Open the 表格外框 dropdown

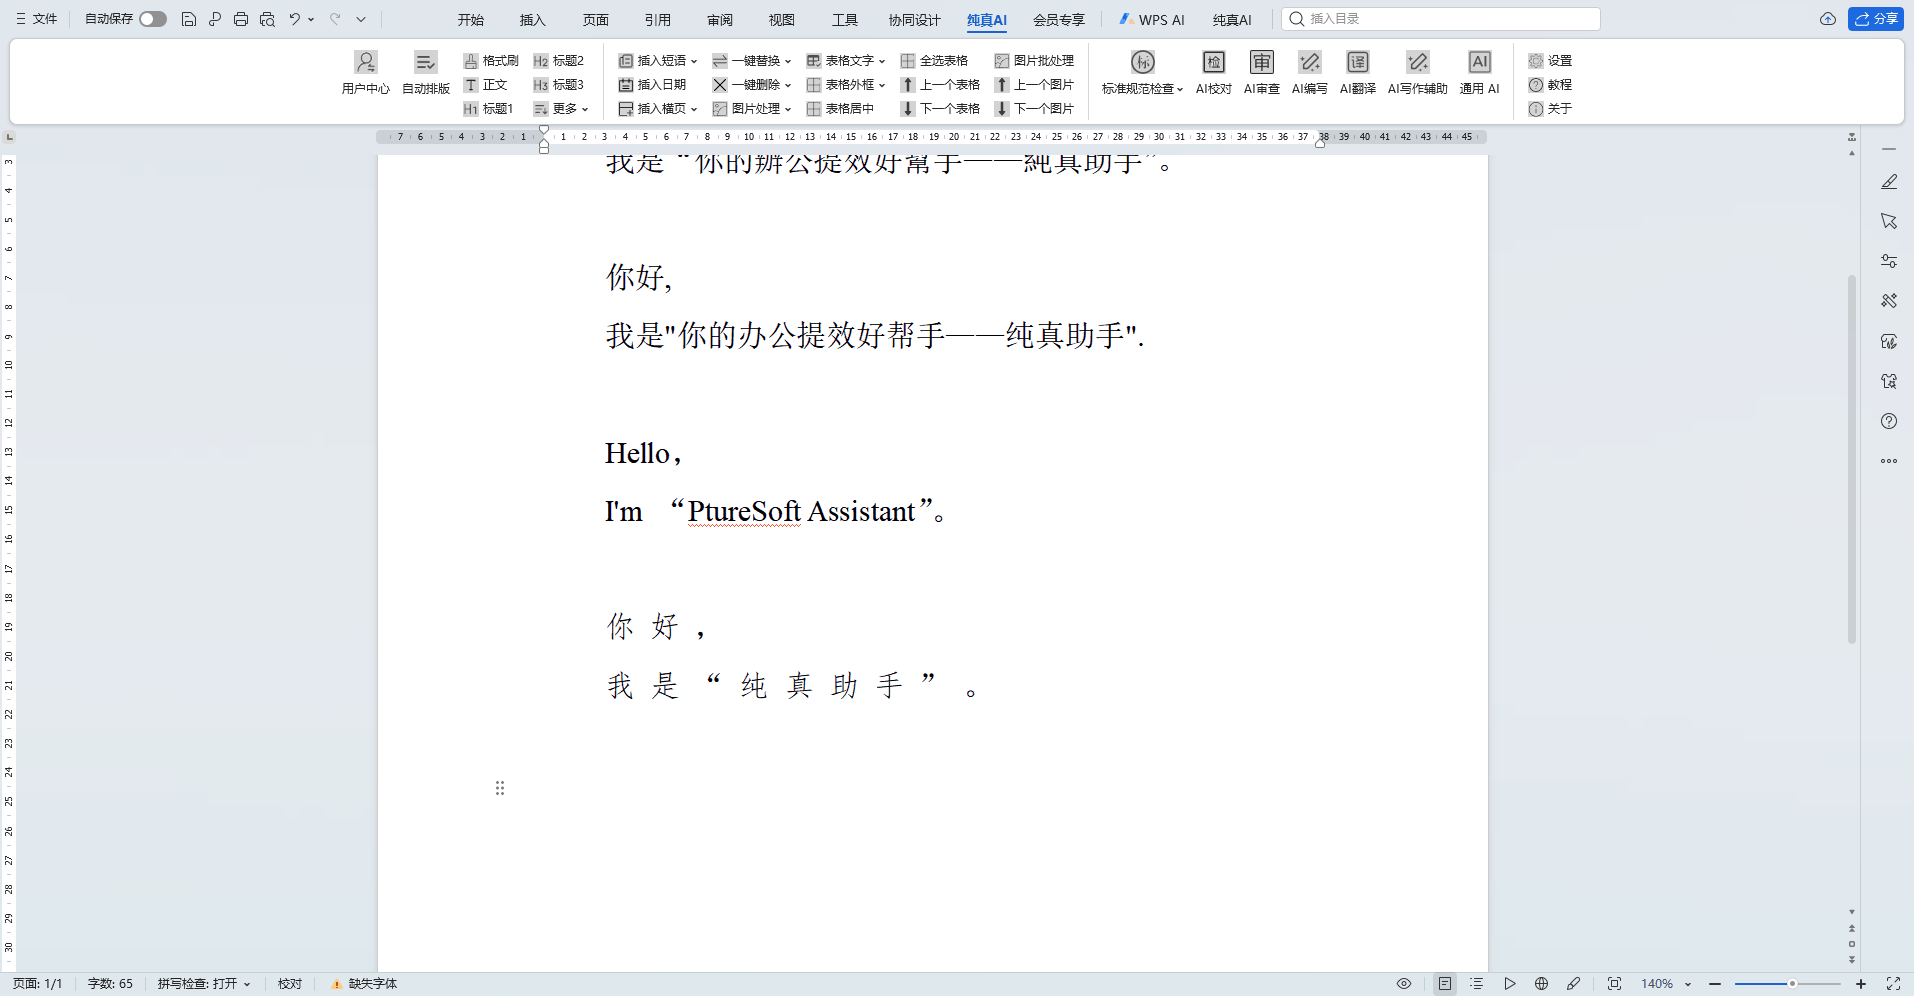(x=846, y=85)
